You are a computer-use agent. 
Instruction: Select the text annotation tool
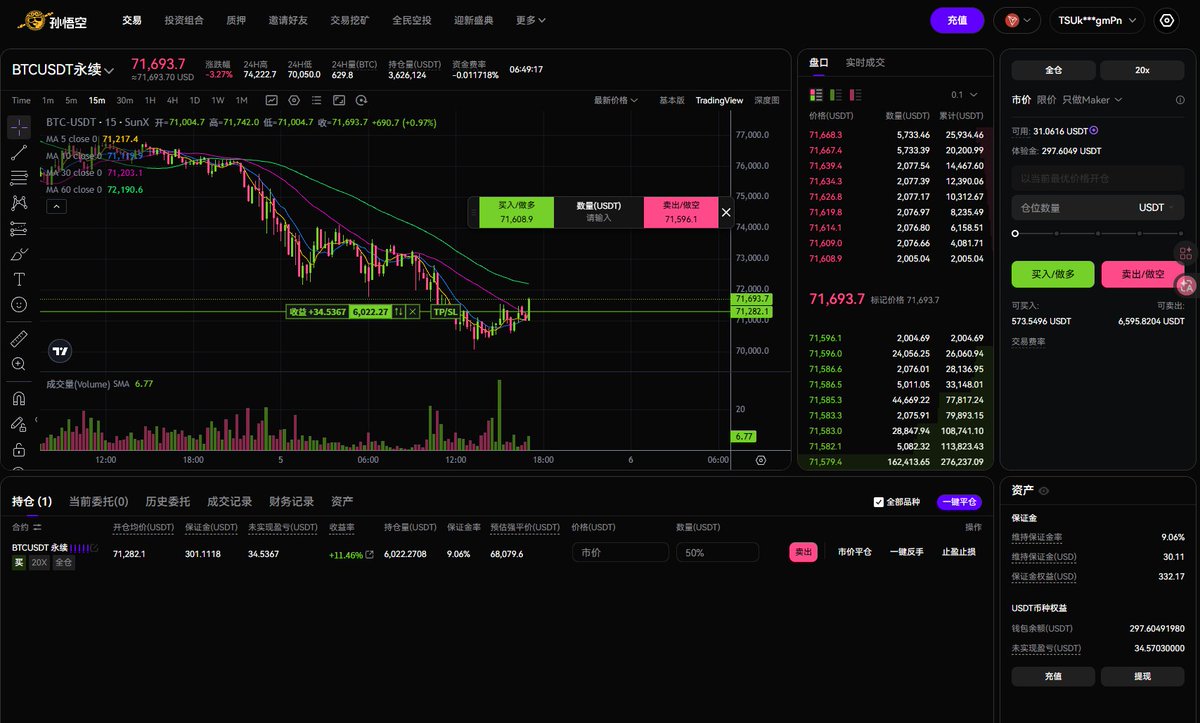(x=19, y=279)
